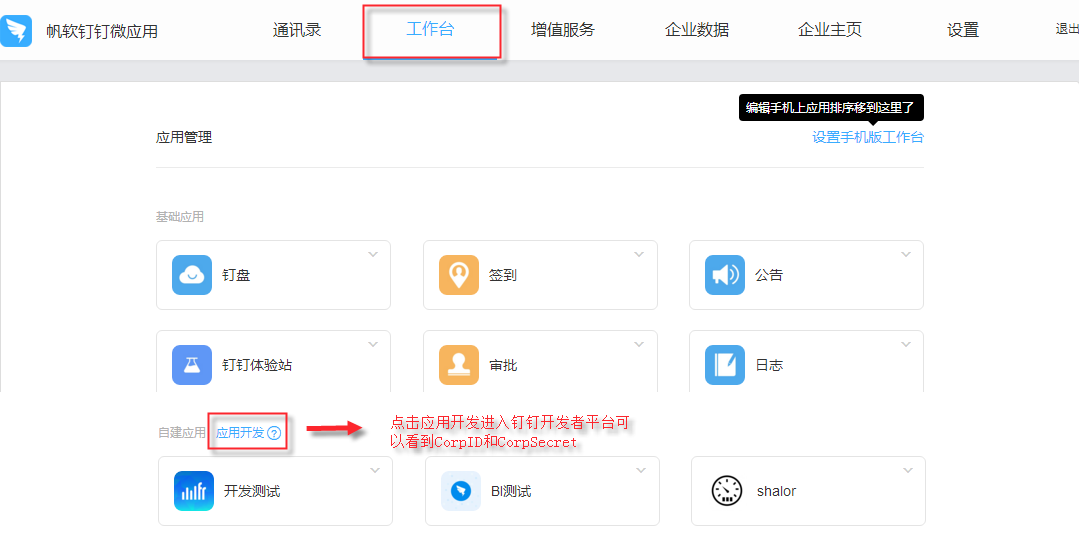Open the 日志 notebook icon
This screenshot has width=1079, height=535.
click(x=725, y=365)
